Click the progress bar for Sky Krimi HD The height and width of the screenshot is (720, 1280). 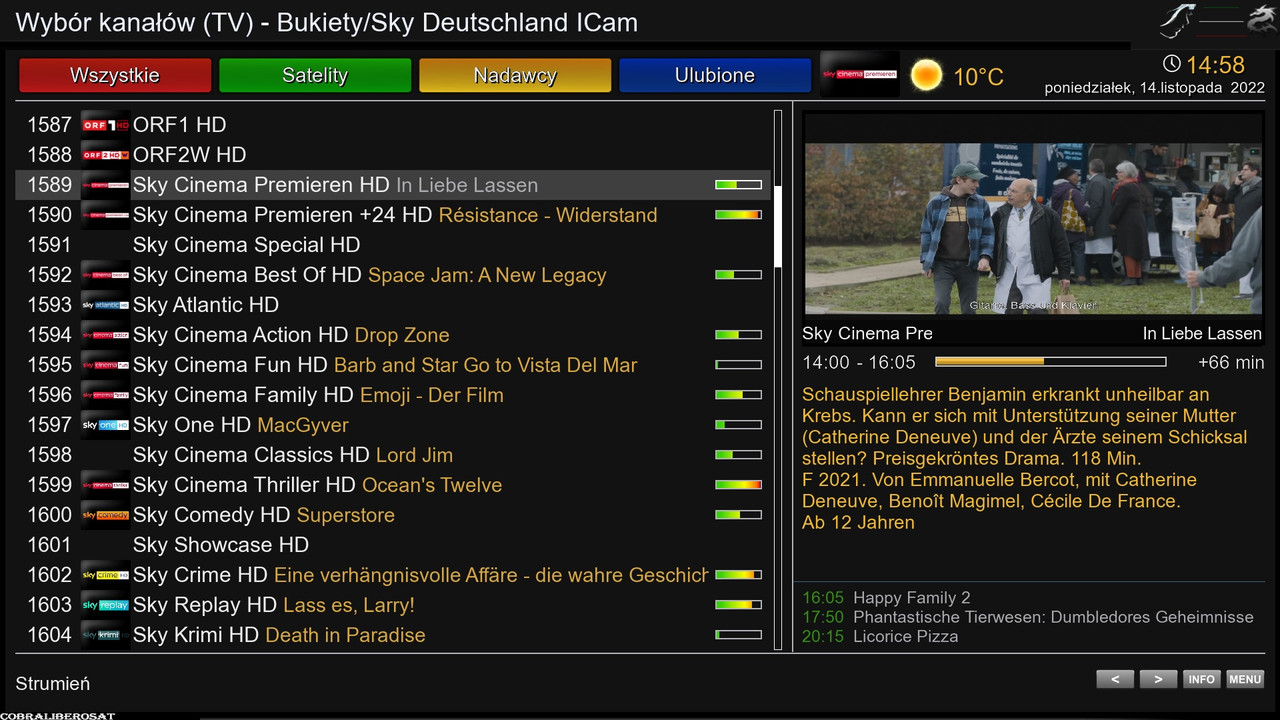click(738, 635)
